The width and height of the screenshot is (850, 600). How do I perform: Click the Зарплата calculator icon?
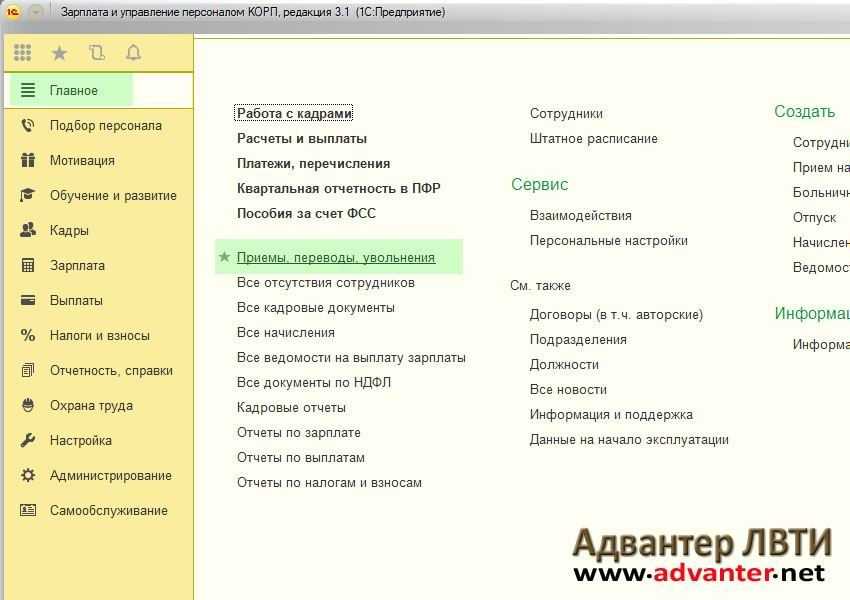pos(28,265)
